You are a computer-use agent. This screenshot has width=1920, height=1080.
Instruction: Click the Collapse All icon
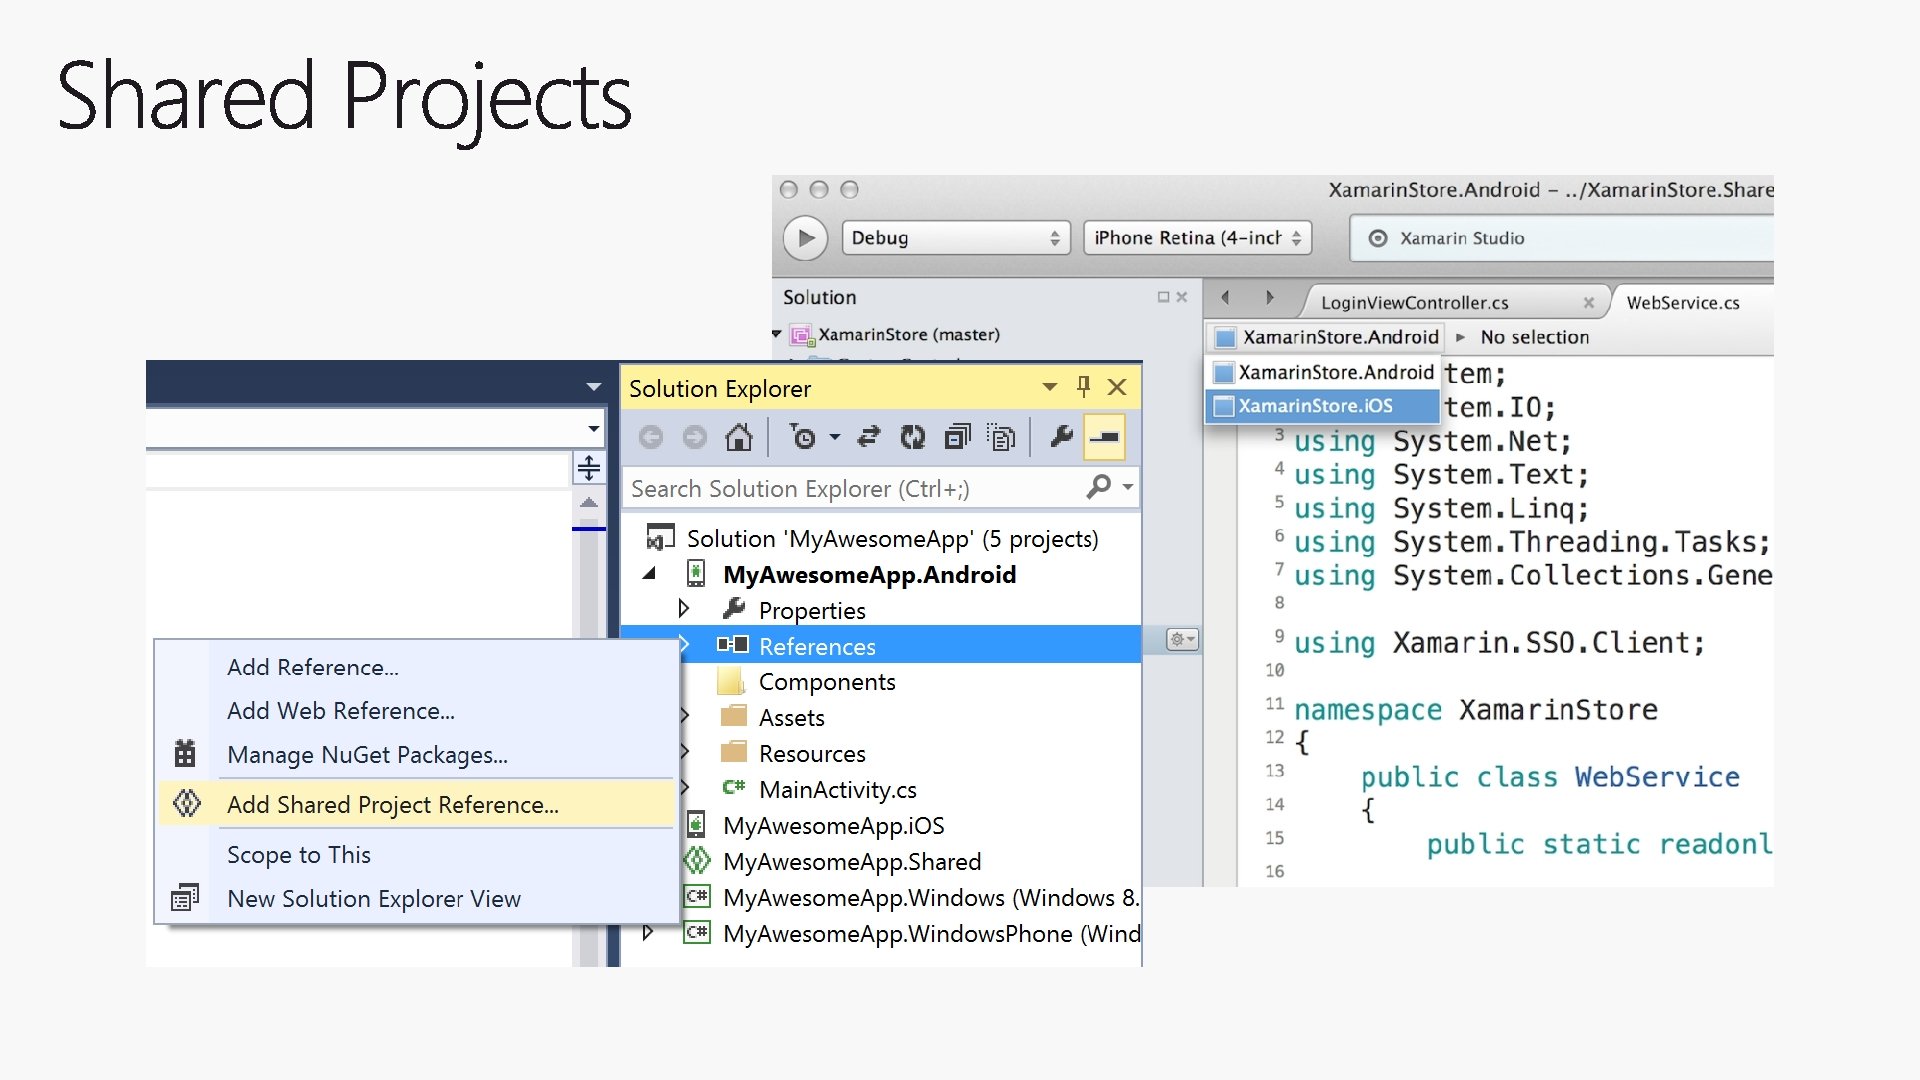coord(957,437)
